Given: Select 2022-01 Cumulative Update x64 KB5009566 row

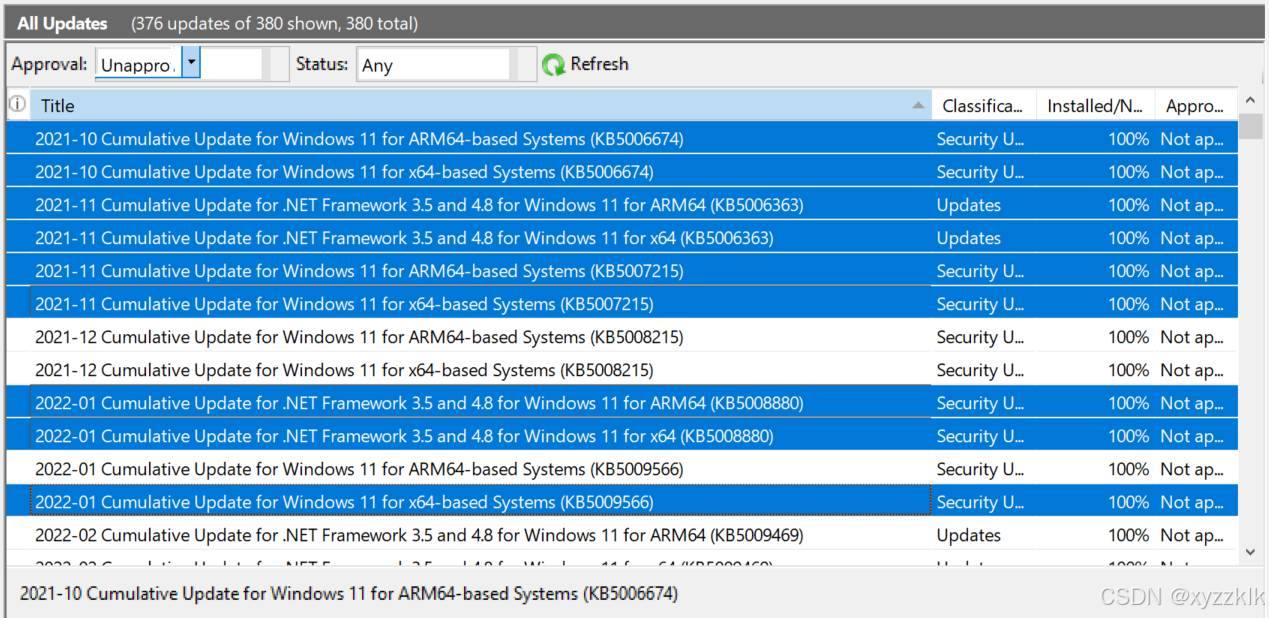Looking at the screenshot, I should point(622,502).
